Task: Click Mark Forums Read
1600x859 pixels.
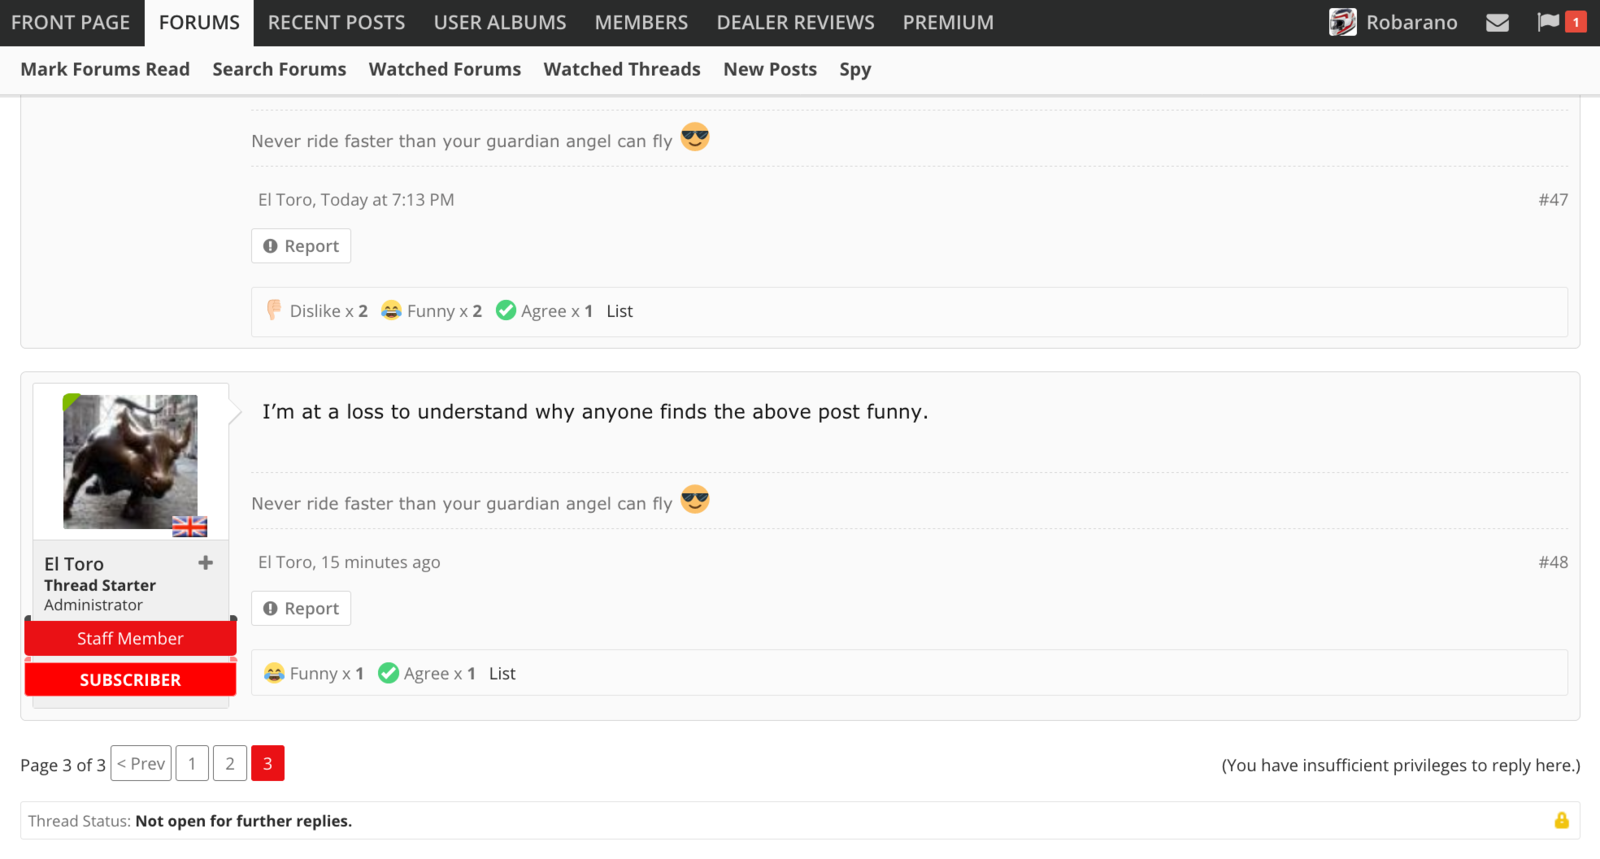Action: 105,69
